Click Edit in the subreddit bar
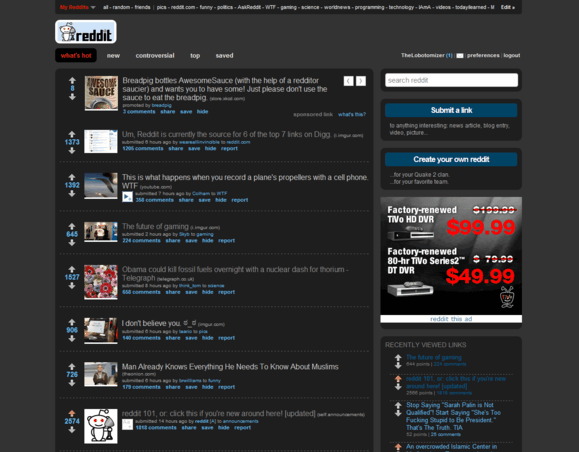The width and height of the screenshot is (579, 452). [507, 7]
